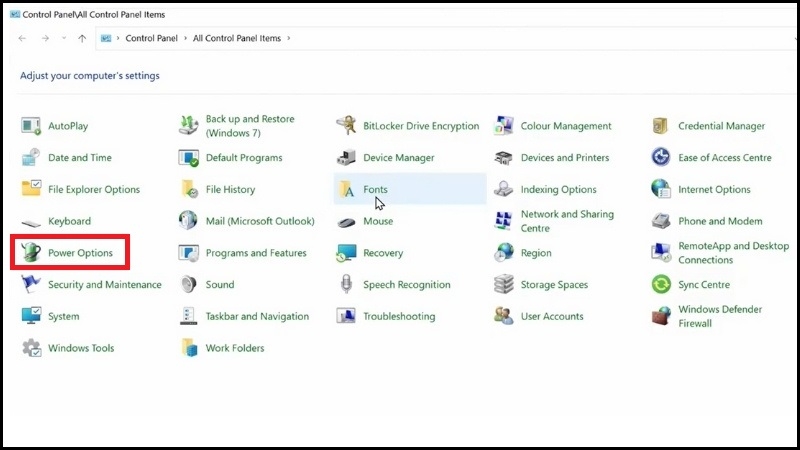Click the Sound speaker icon
This screenshot has height=450, width=800.
click(x=188, y=285)
